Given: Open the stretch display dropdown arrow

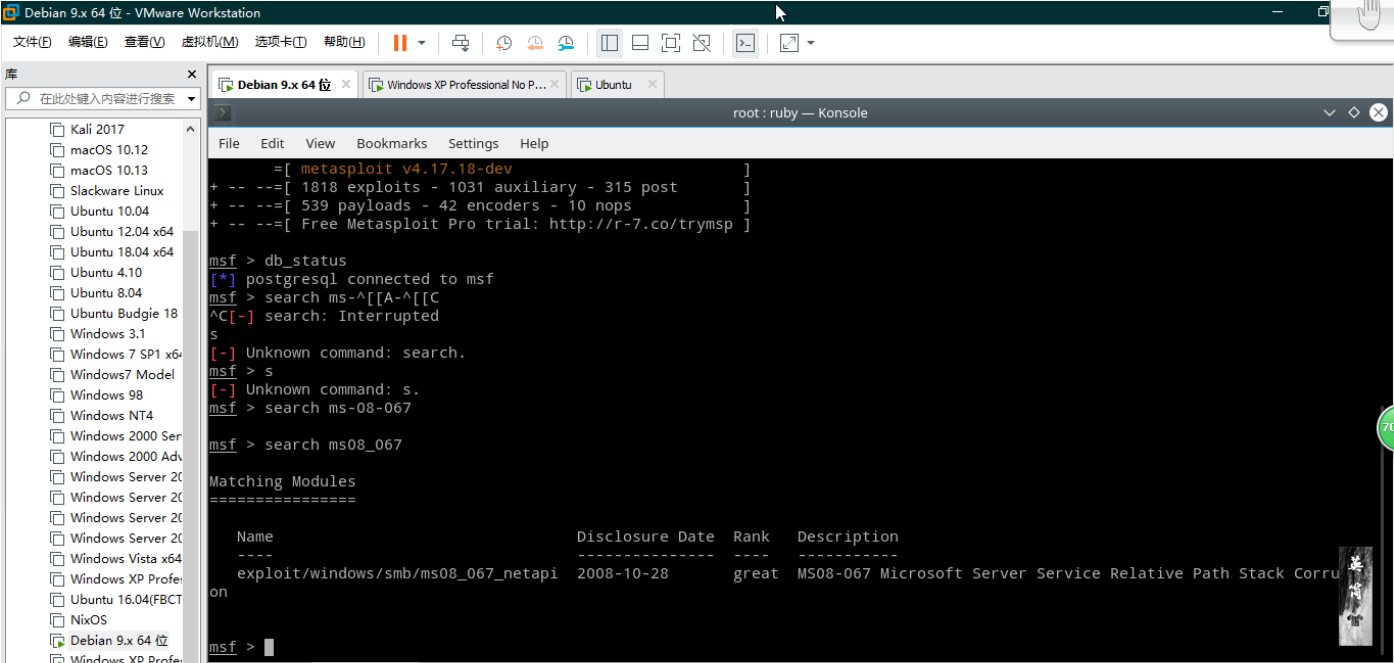Looking at the screenshot, I should [x=811, y=43].
